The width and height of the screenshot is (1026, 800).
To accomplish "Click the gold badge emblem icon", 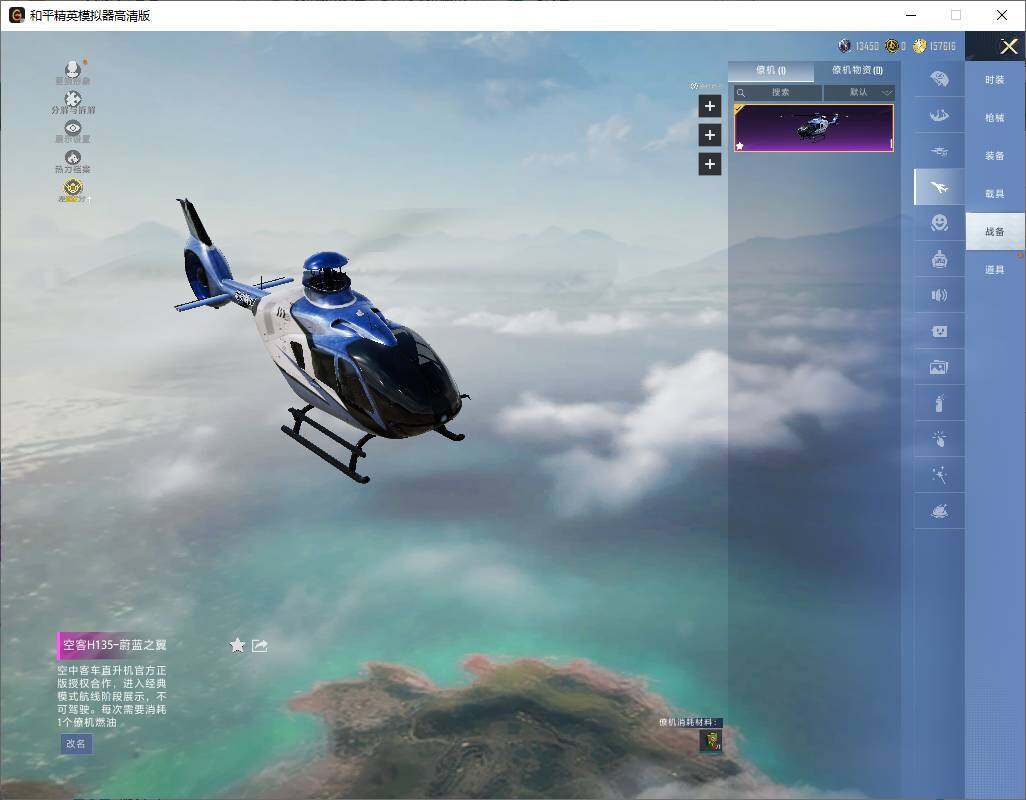I will (x=73, y=188).
